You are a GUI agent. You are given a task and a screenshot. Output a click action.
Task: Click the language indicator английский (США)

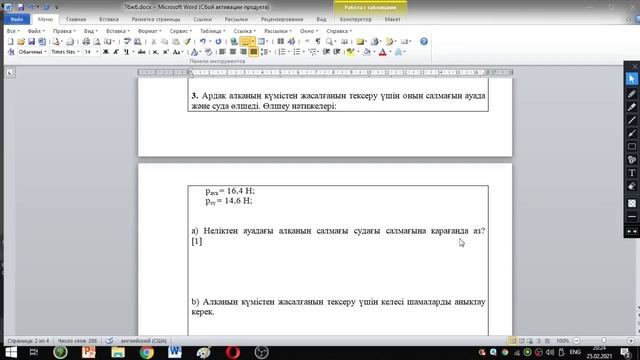click(x=144, y=341)
